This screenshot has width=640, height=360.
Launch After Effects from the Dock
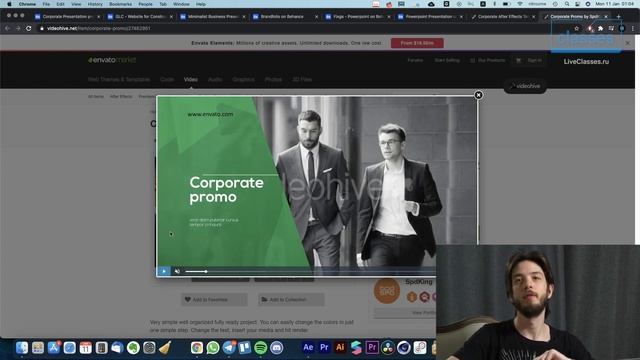pos(308,347)
